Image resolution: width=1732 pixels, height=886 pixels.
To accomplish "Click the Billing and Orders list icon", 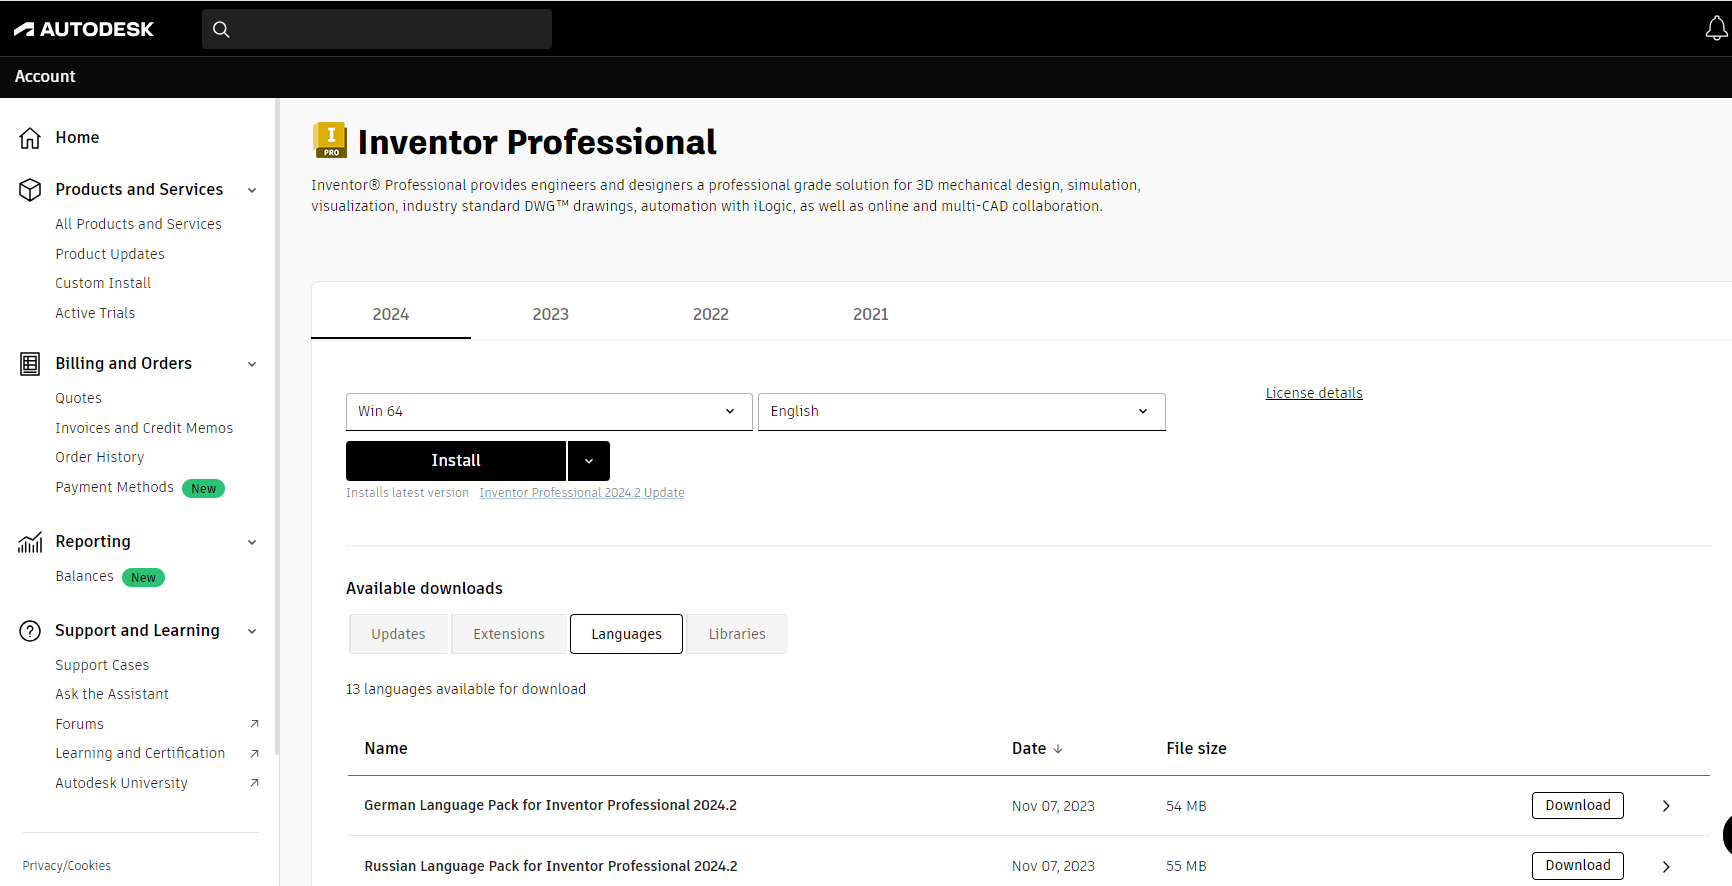I will click(30, 364).
